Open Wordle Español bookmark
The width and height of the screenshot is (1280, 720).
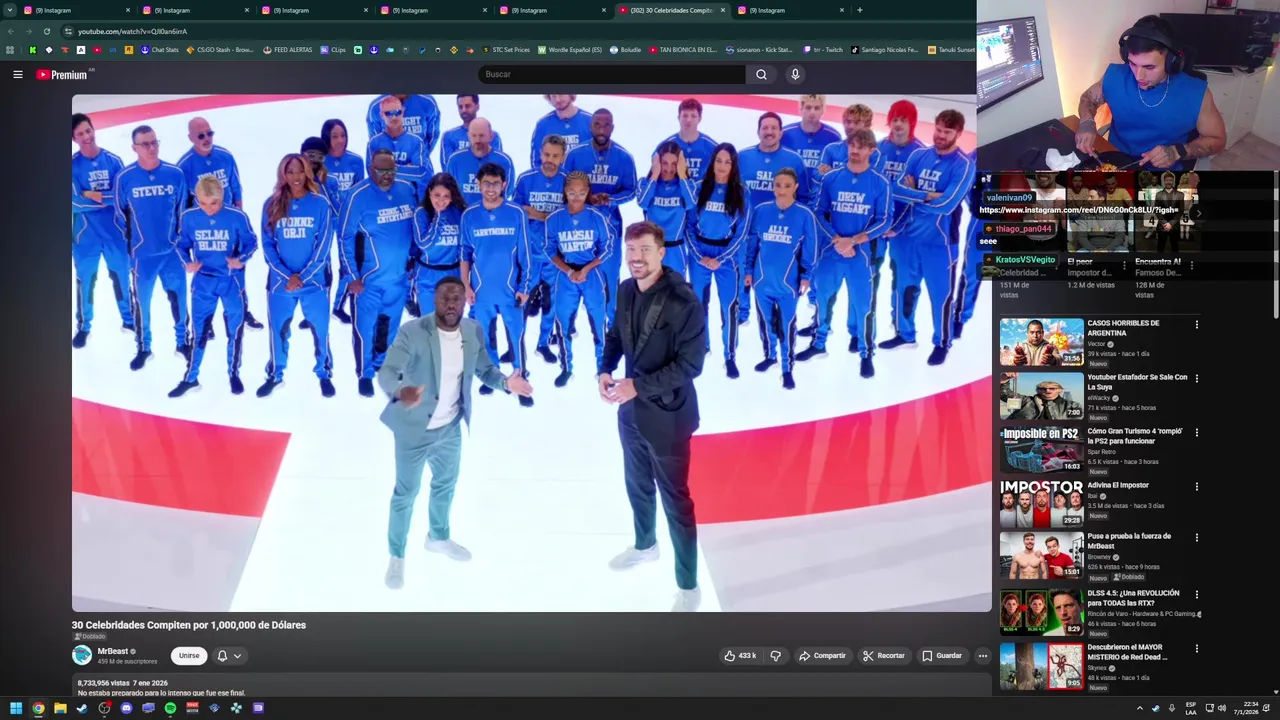(570, 50)
